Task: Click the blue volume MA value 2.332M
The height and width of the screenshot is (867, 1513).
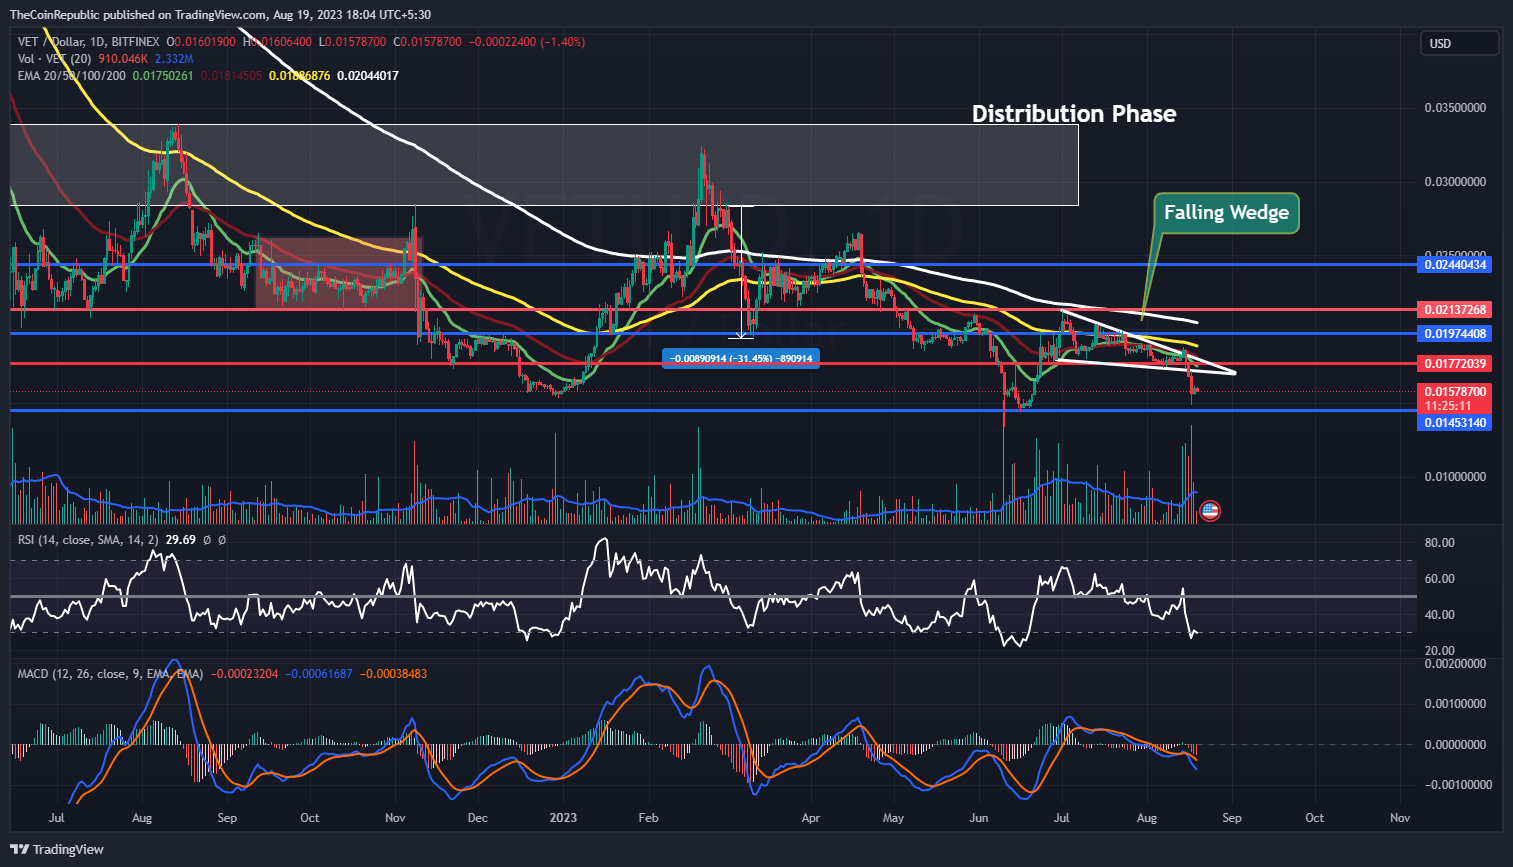Action: (174, 59)
